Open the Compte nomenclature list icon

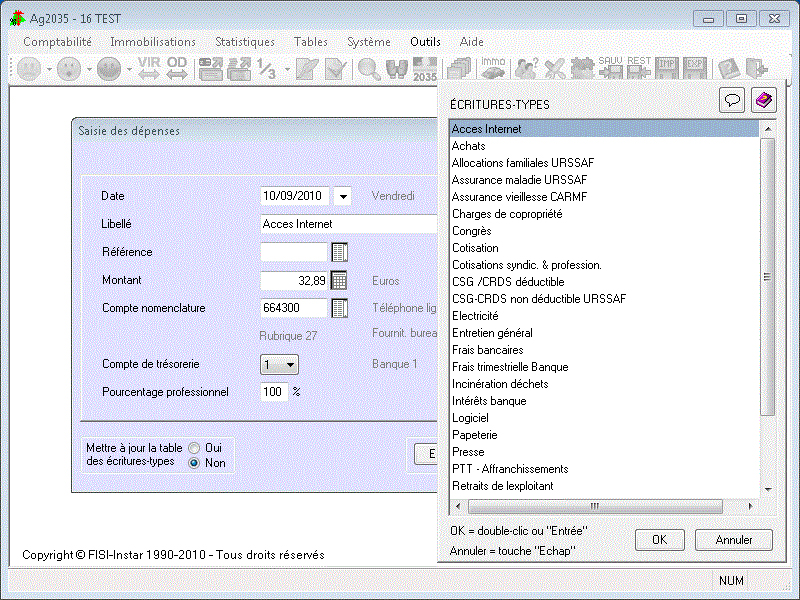tap(339, 308)
